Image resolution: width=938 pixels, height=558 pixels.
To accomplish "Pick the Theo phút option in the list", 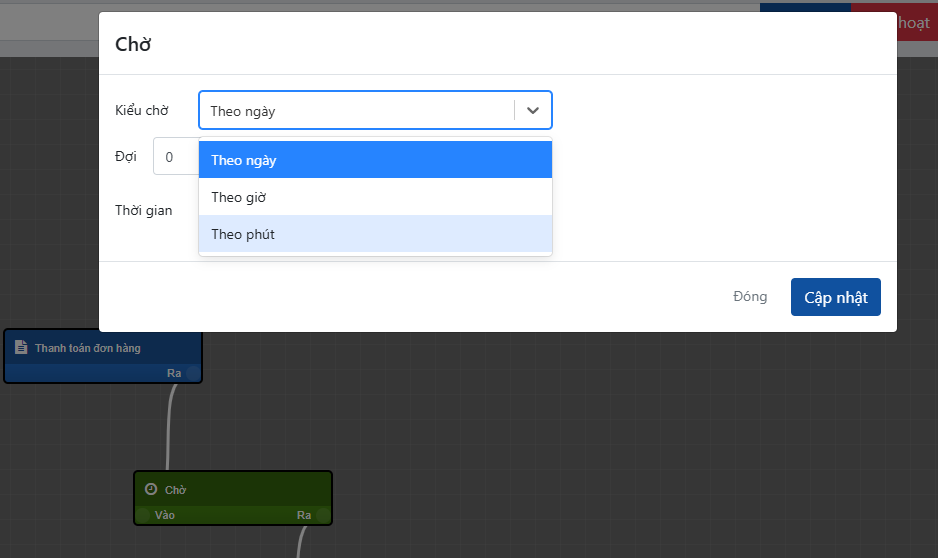I will 375,234.
